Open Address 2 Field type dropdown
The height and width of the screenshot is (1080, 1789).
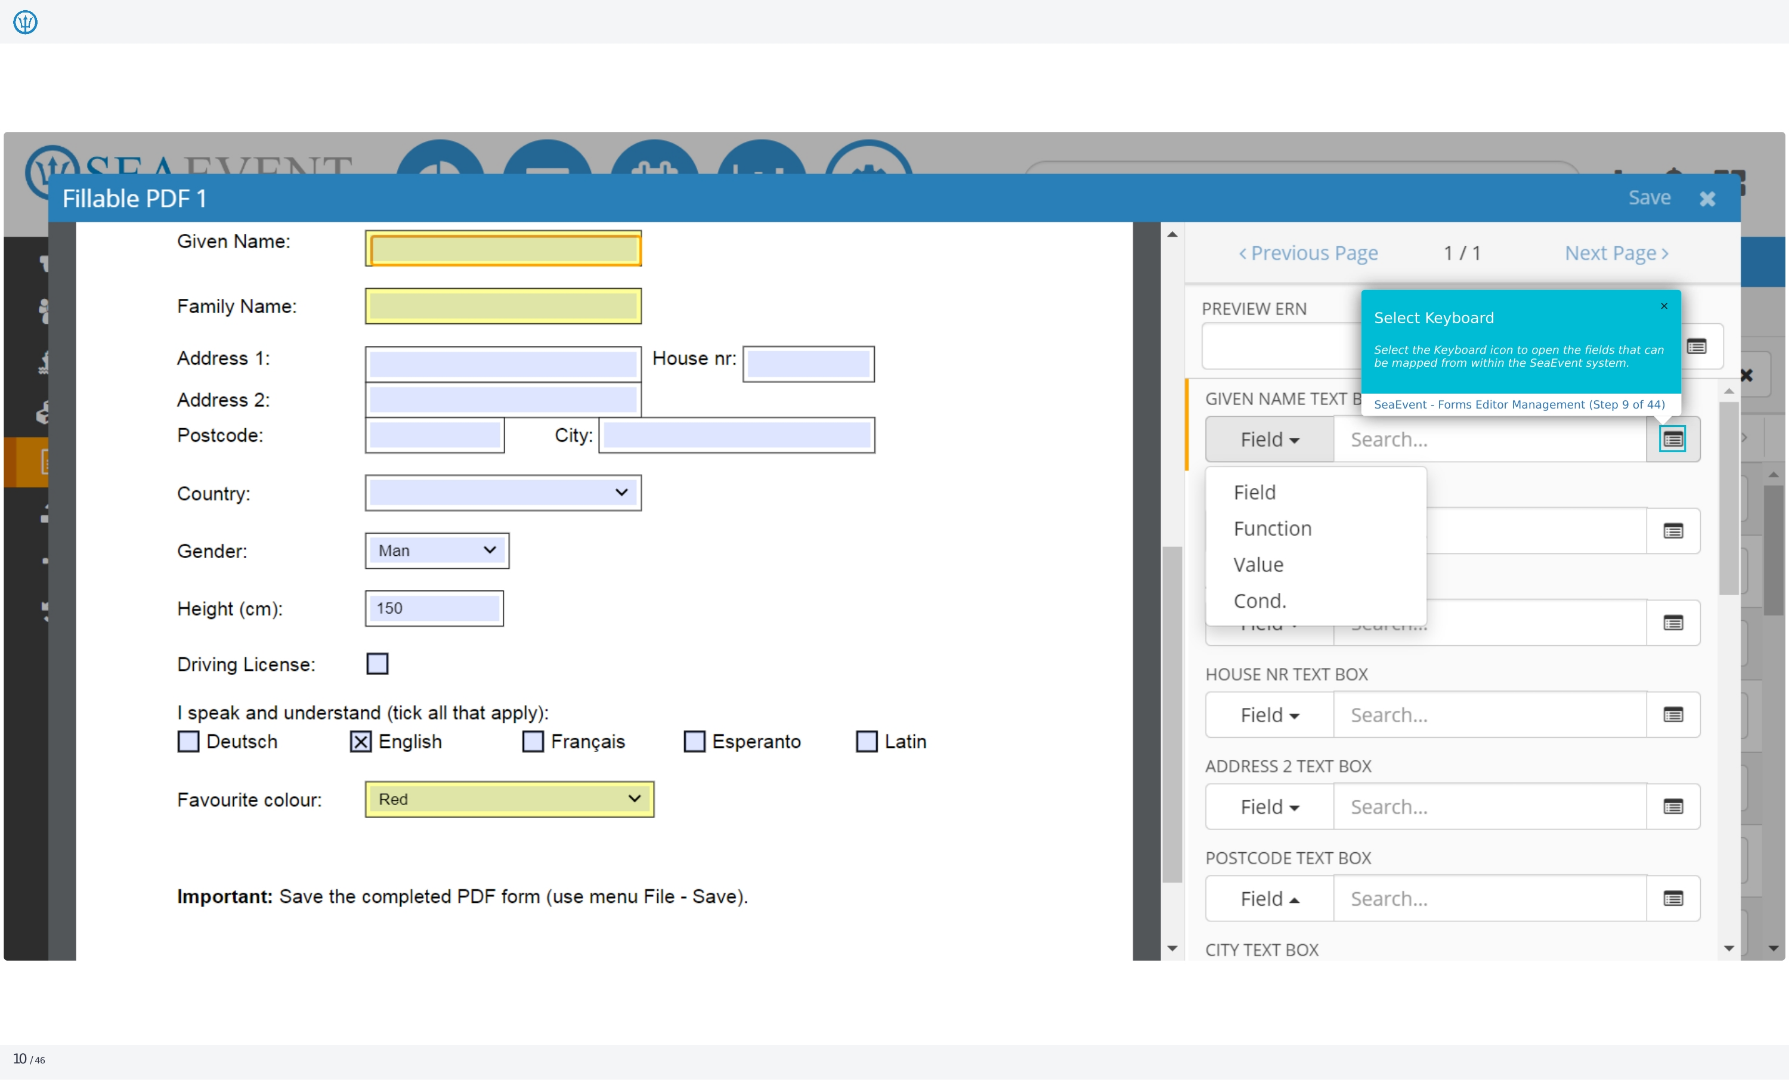tap(1270, 807)
